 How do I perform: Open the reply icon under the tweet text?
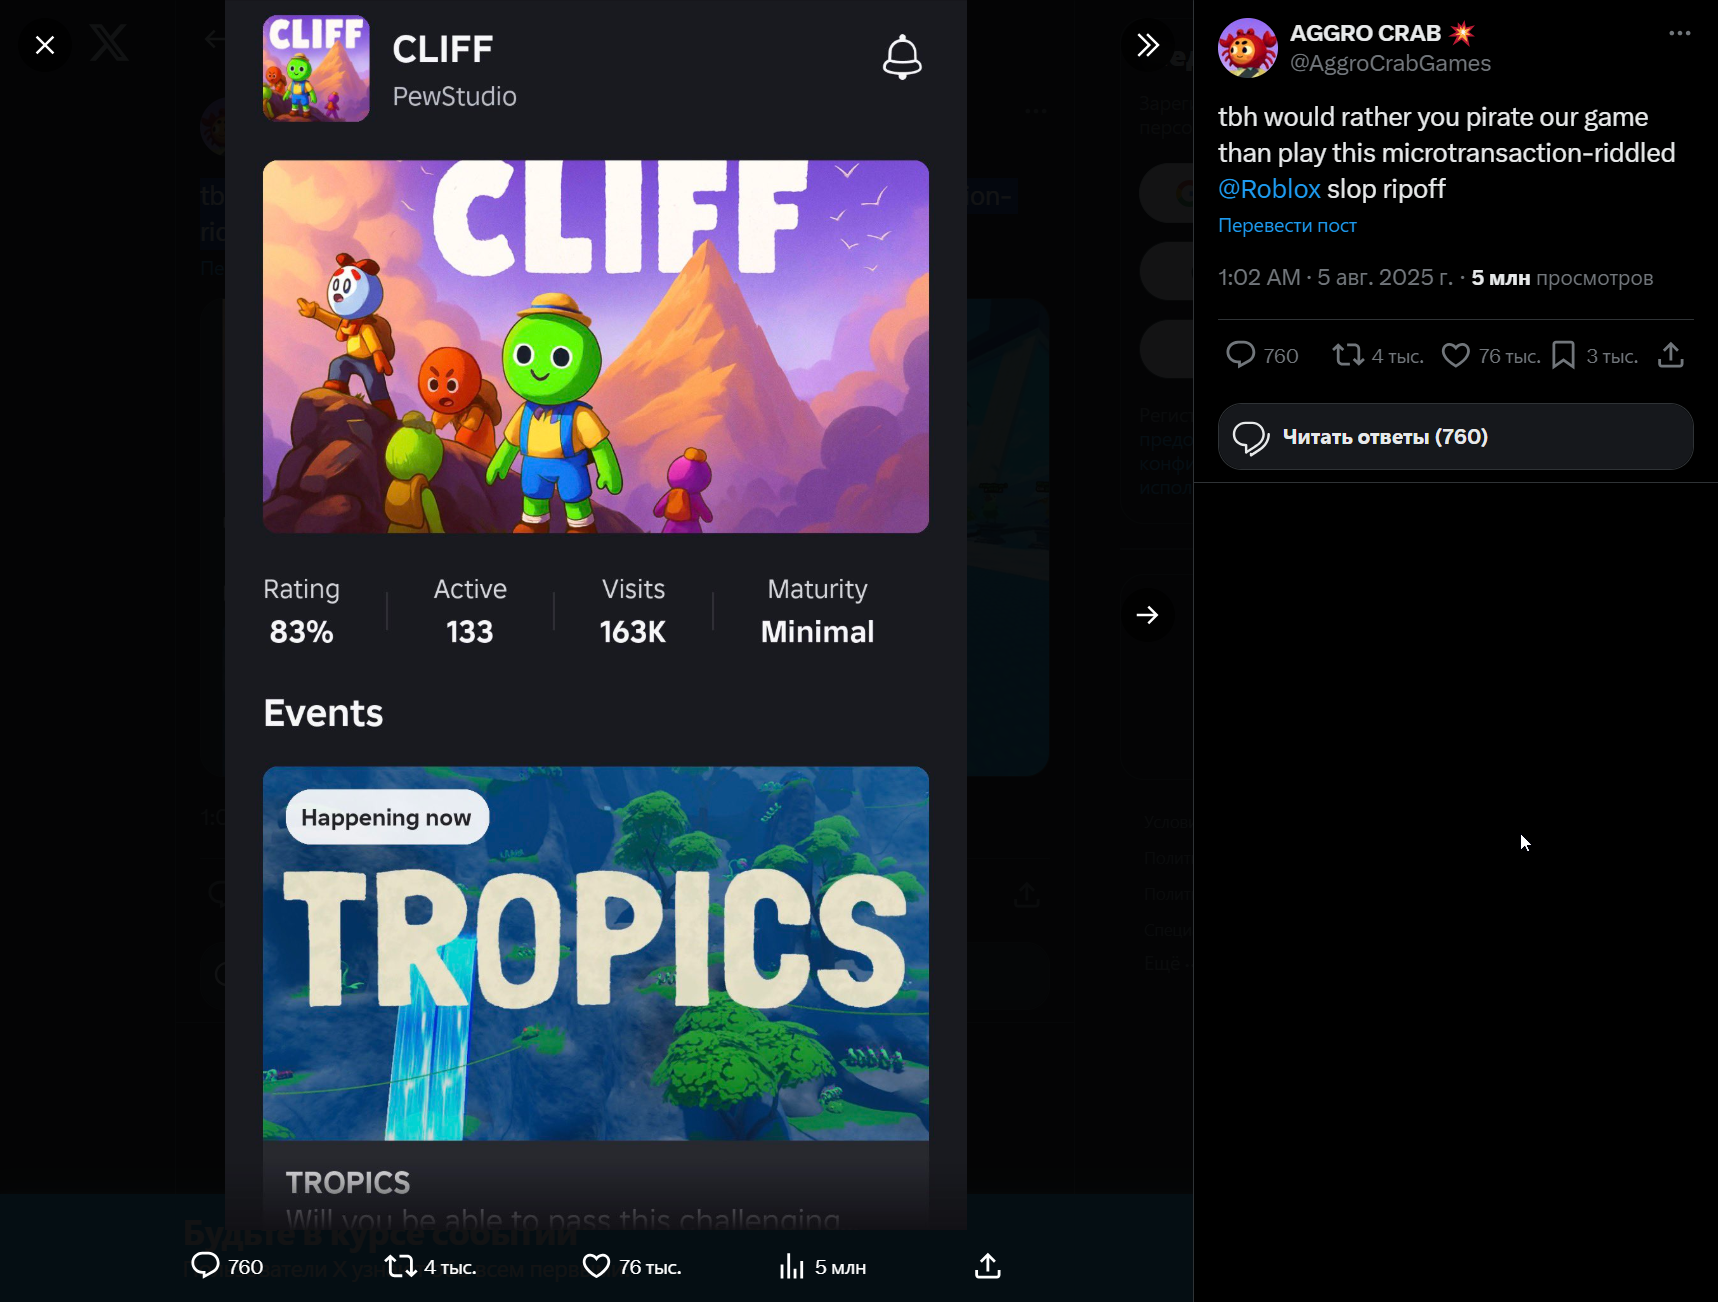coord(1240,355)
